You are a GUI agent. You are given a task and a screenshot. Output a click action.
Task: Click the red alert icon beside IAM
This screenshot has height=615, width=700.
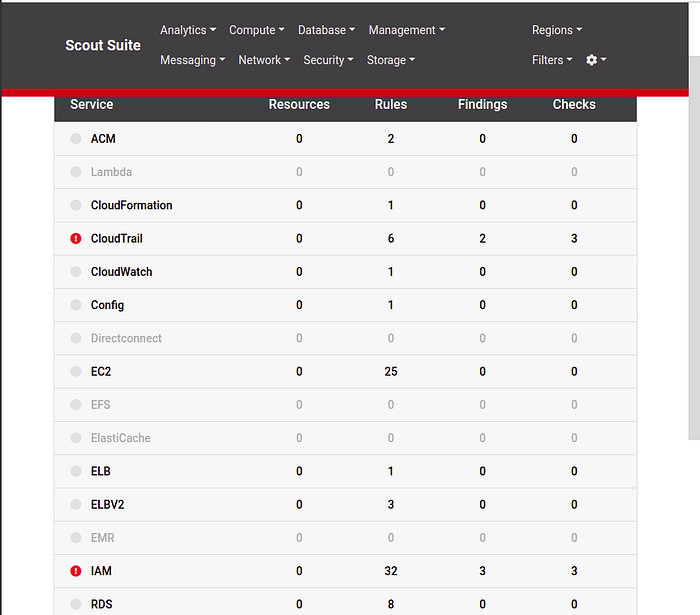pos(76,571)
